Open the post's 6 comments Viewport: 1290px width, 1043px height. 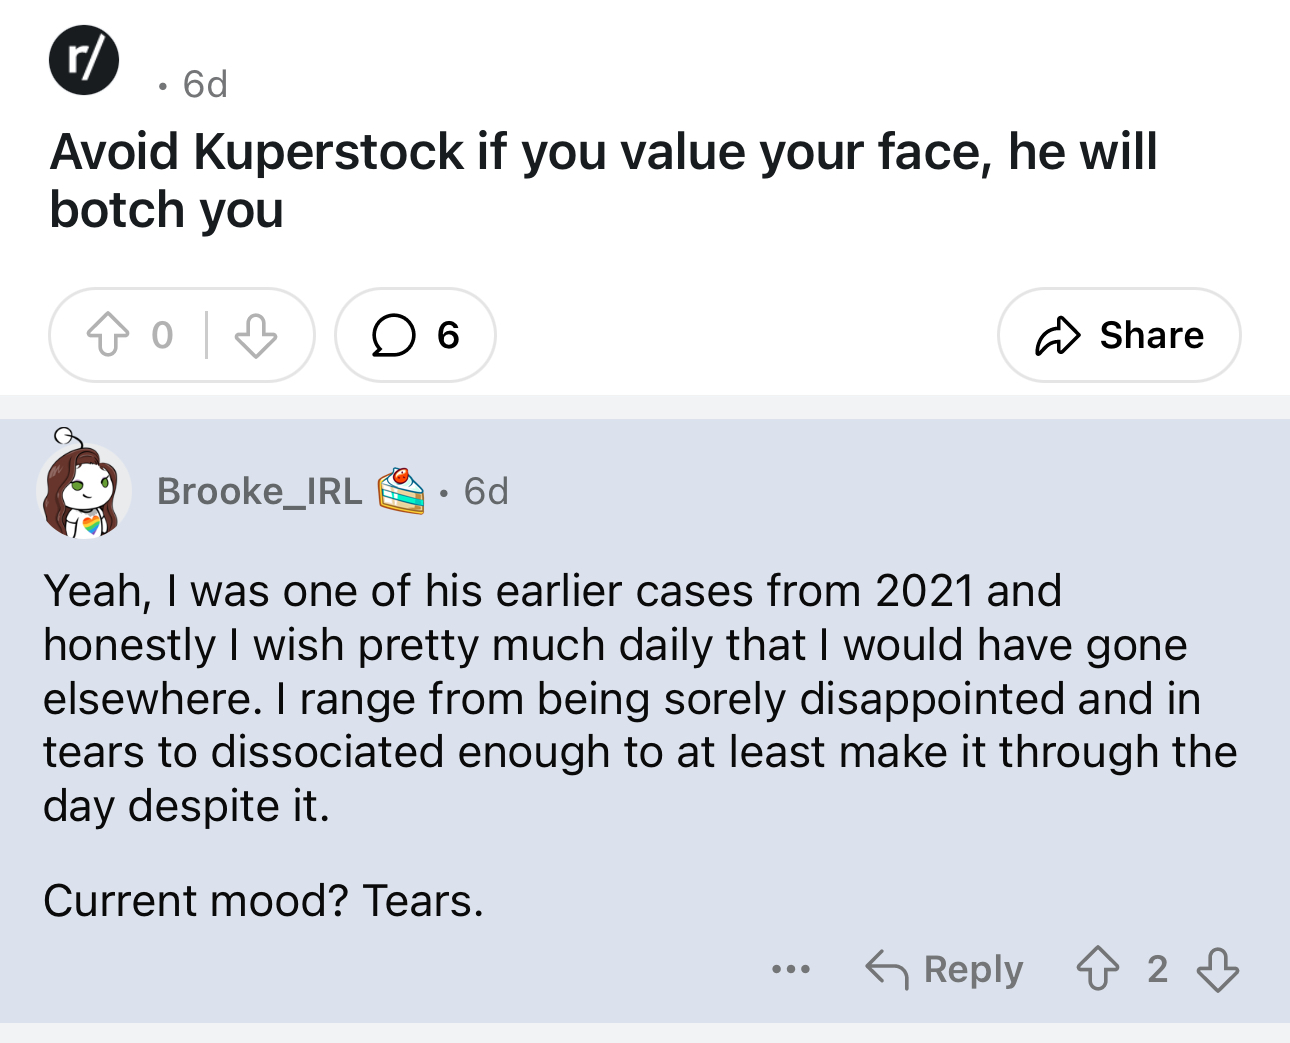(415, 335)
